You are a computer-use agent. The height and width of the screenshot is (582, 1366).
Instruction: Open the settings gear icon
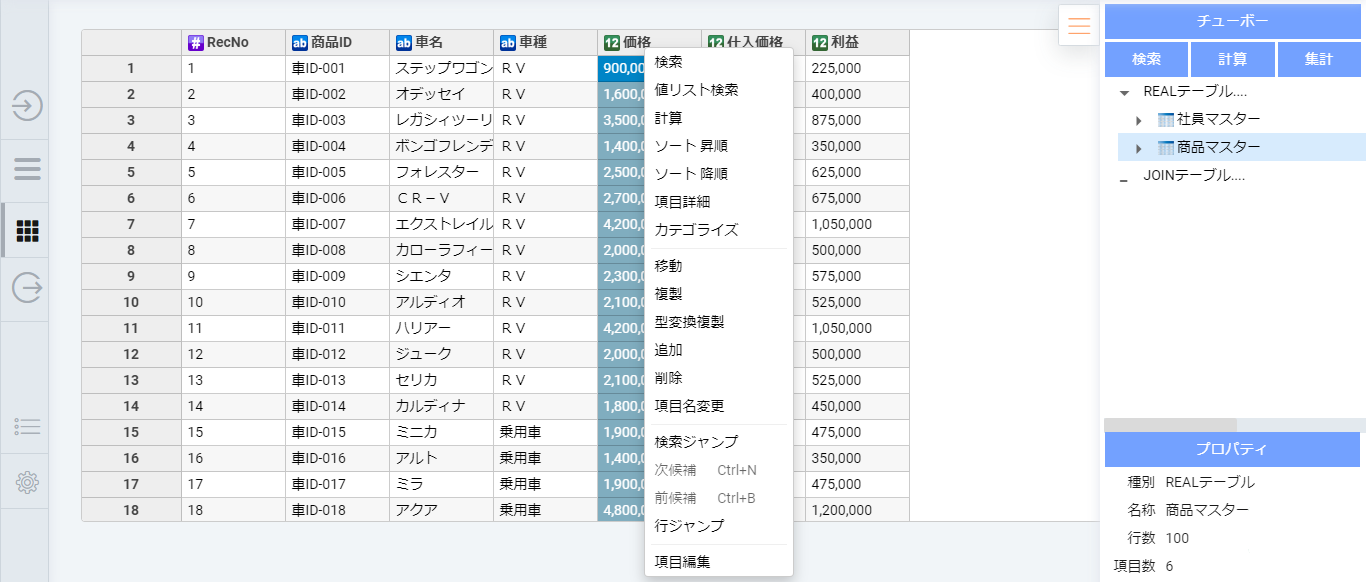coord(25,481)
